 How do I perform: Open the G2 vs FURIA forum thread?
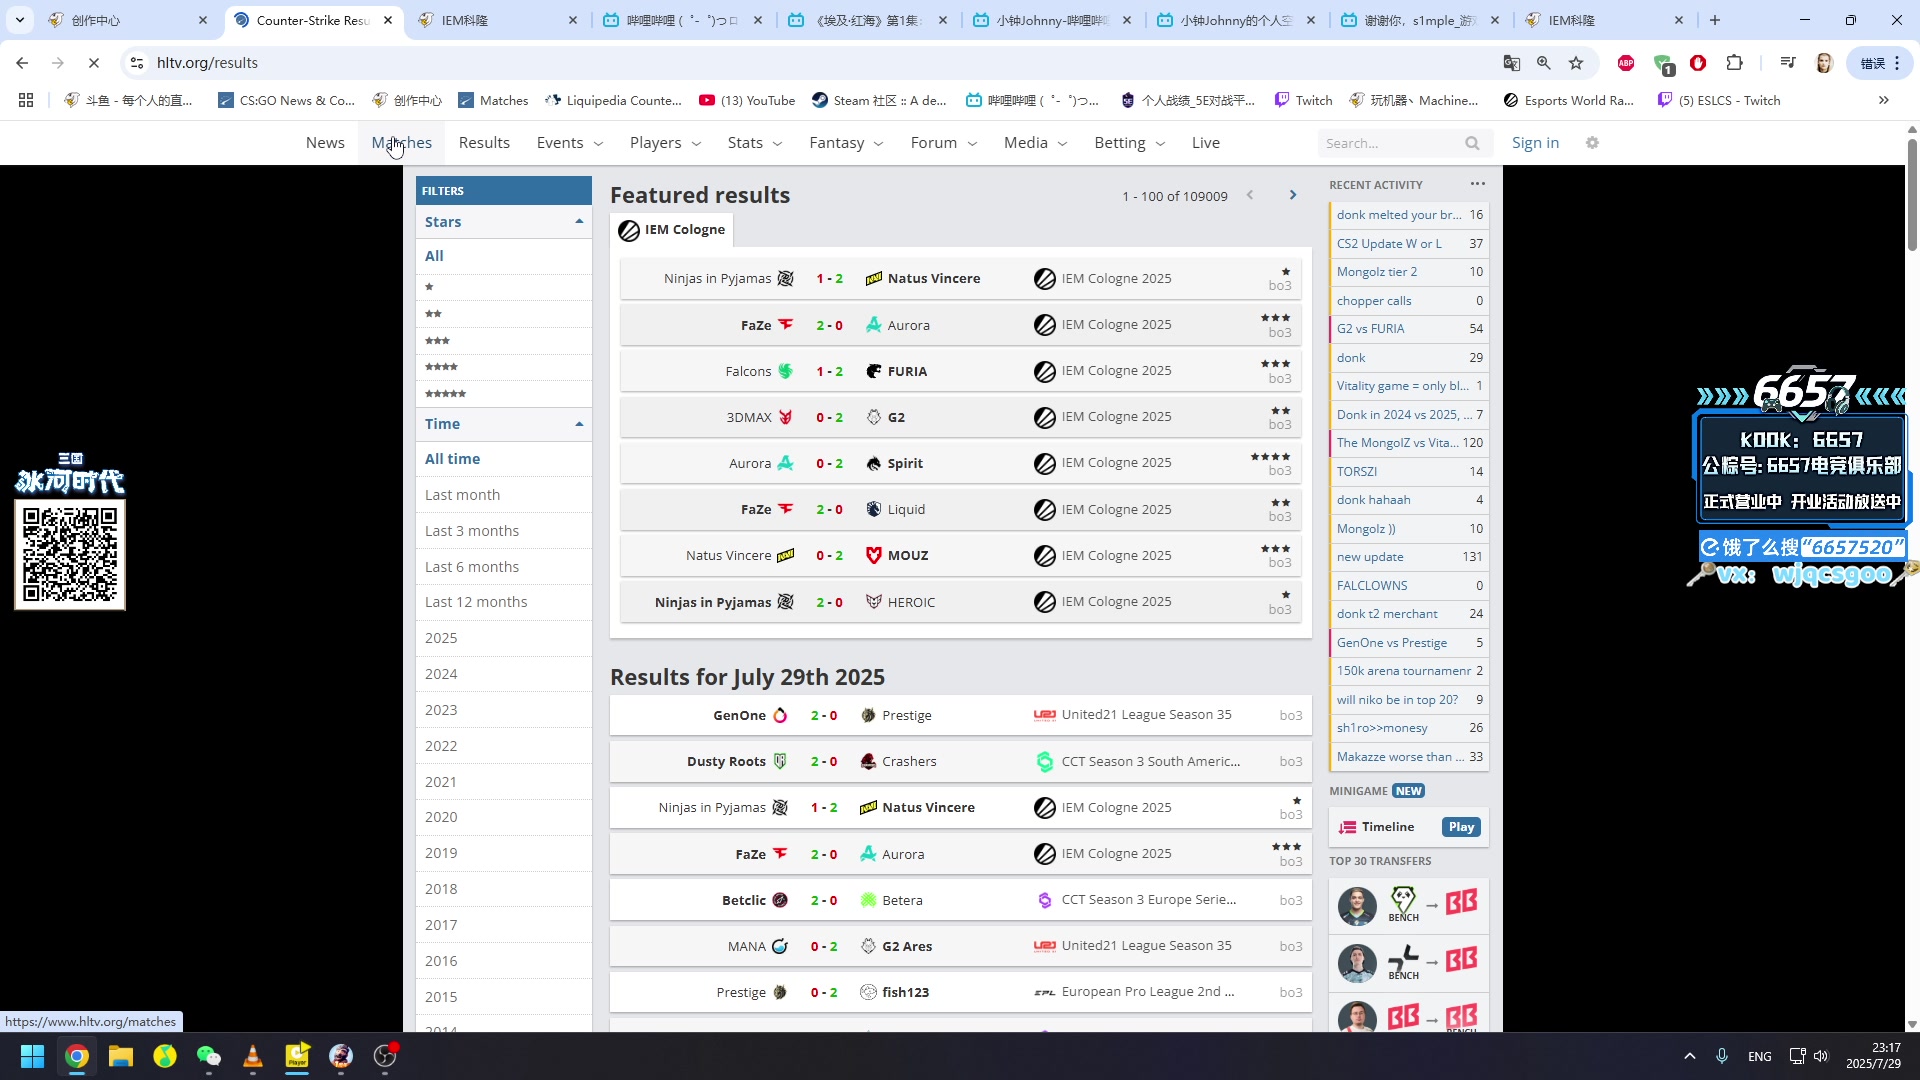pos(1407,329)
